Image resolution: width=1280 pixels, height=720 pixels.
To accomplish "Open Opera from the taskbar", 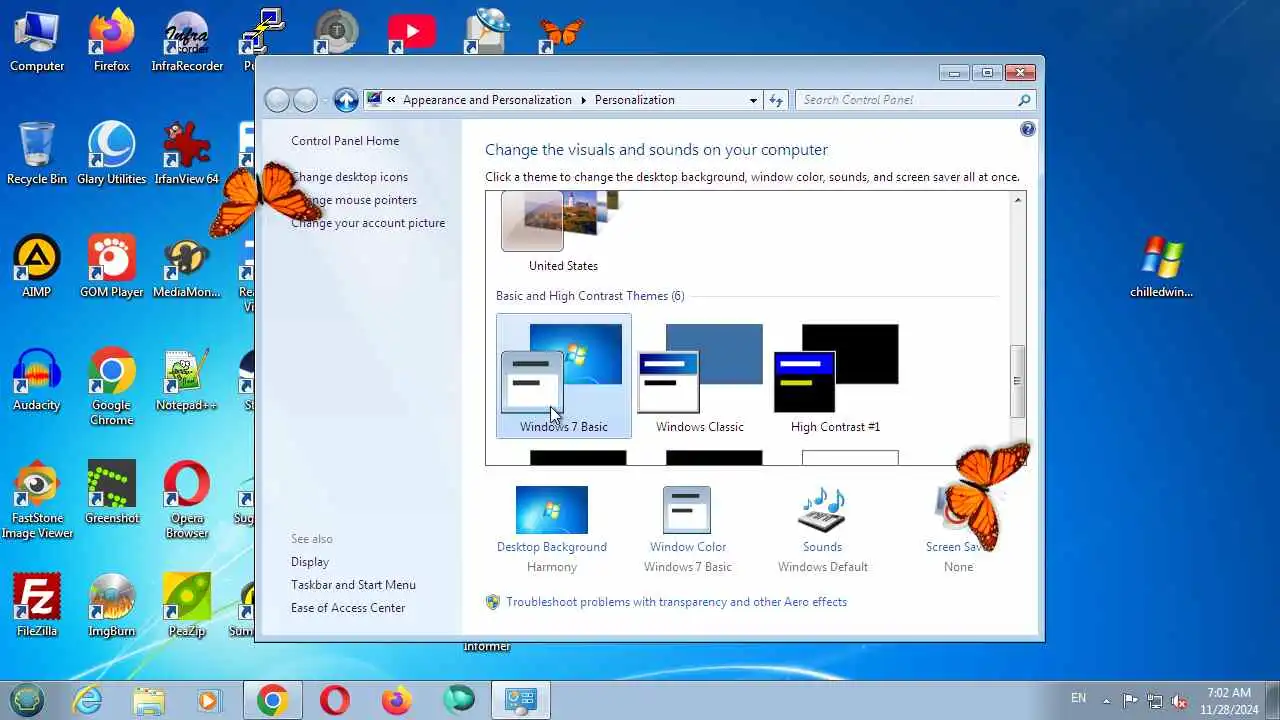I will tap(334, 700).
